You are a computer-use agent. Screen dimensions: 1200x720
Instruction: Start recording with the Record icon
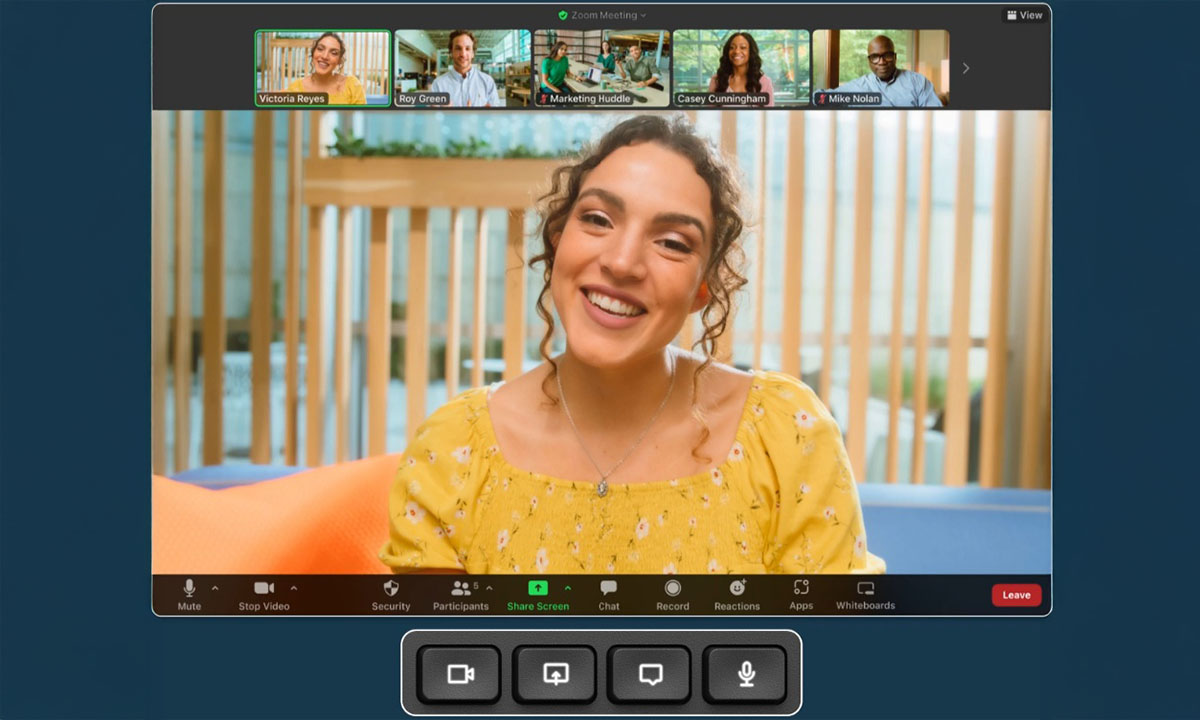point(673,589)
